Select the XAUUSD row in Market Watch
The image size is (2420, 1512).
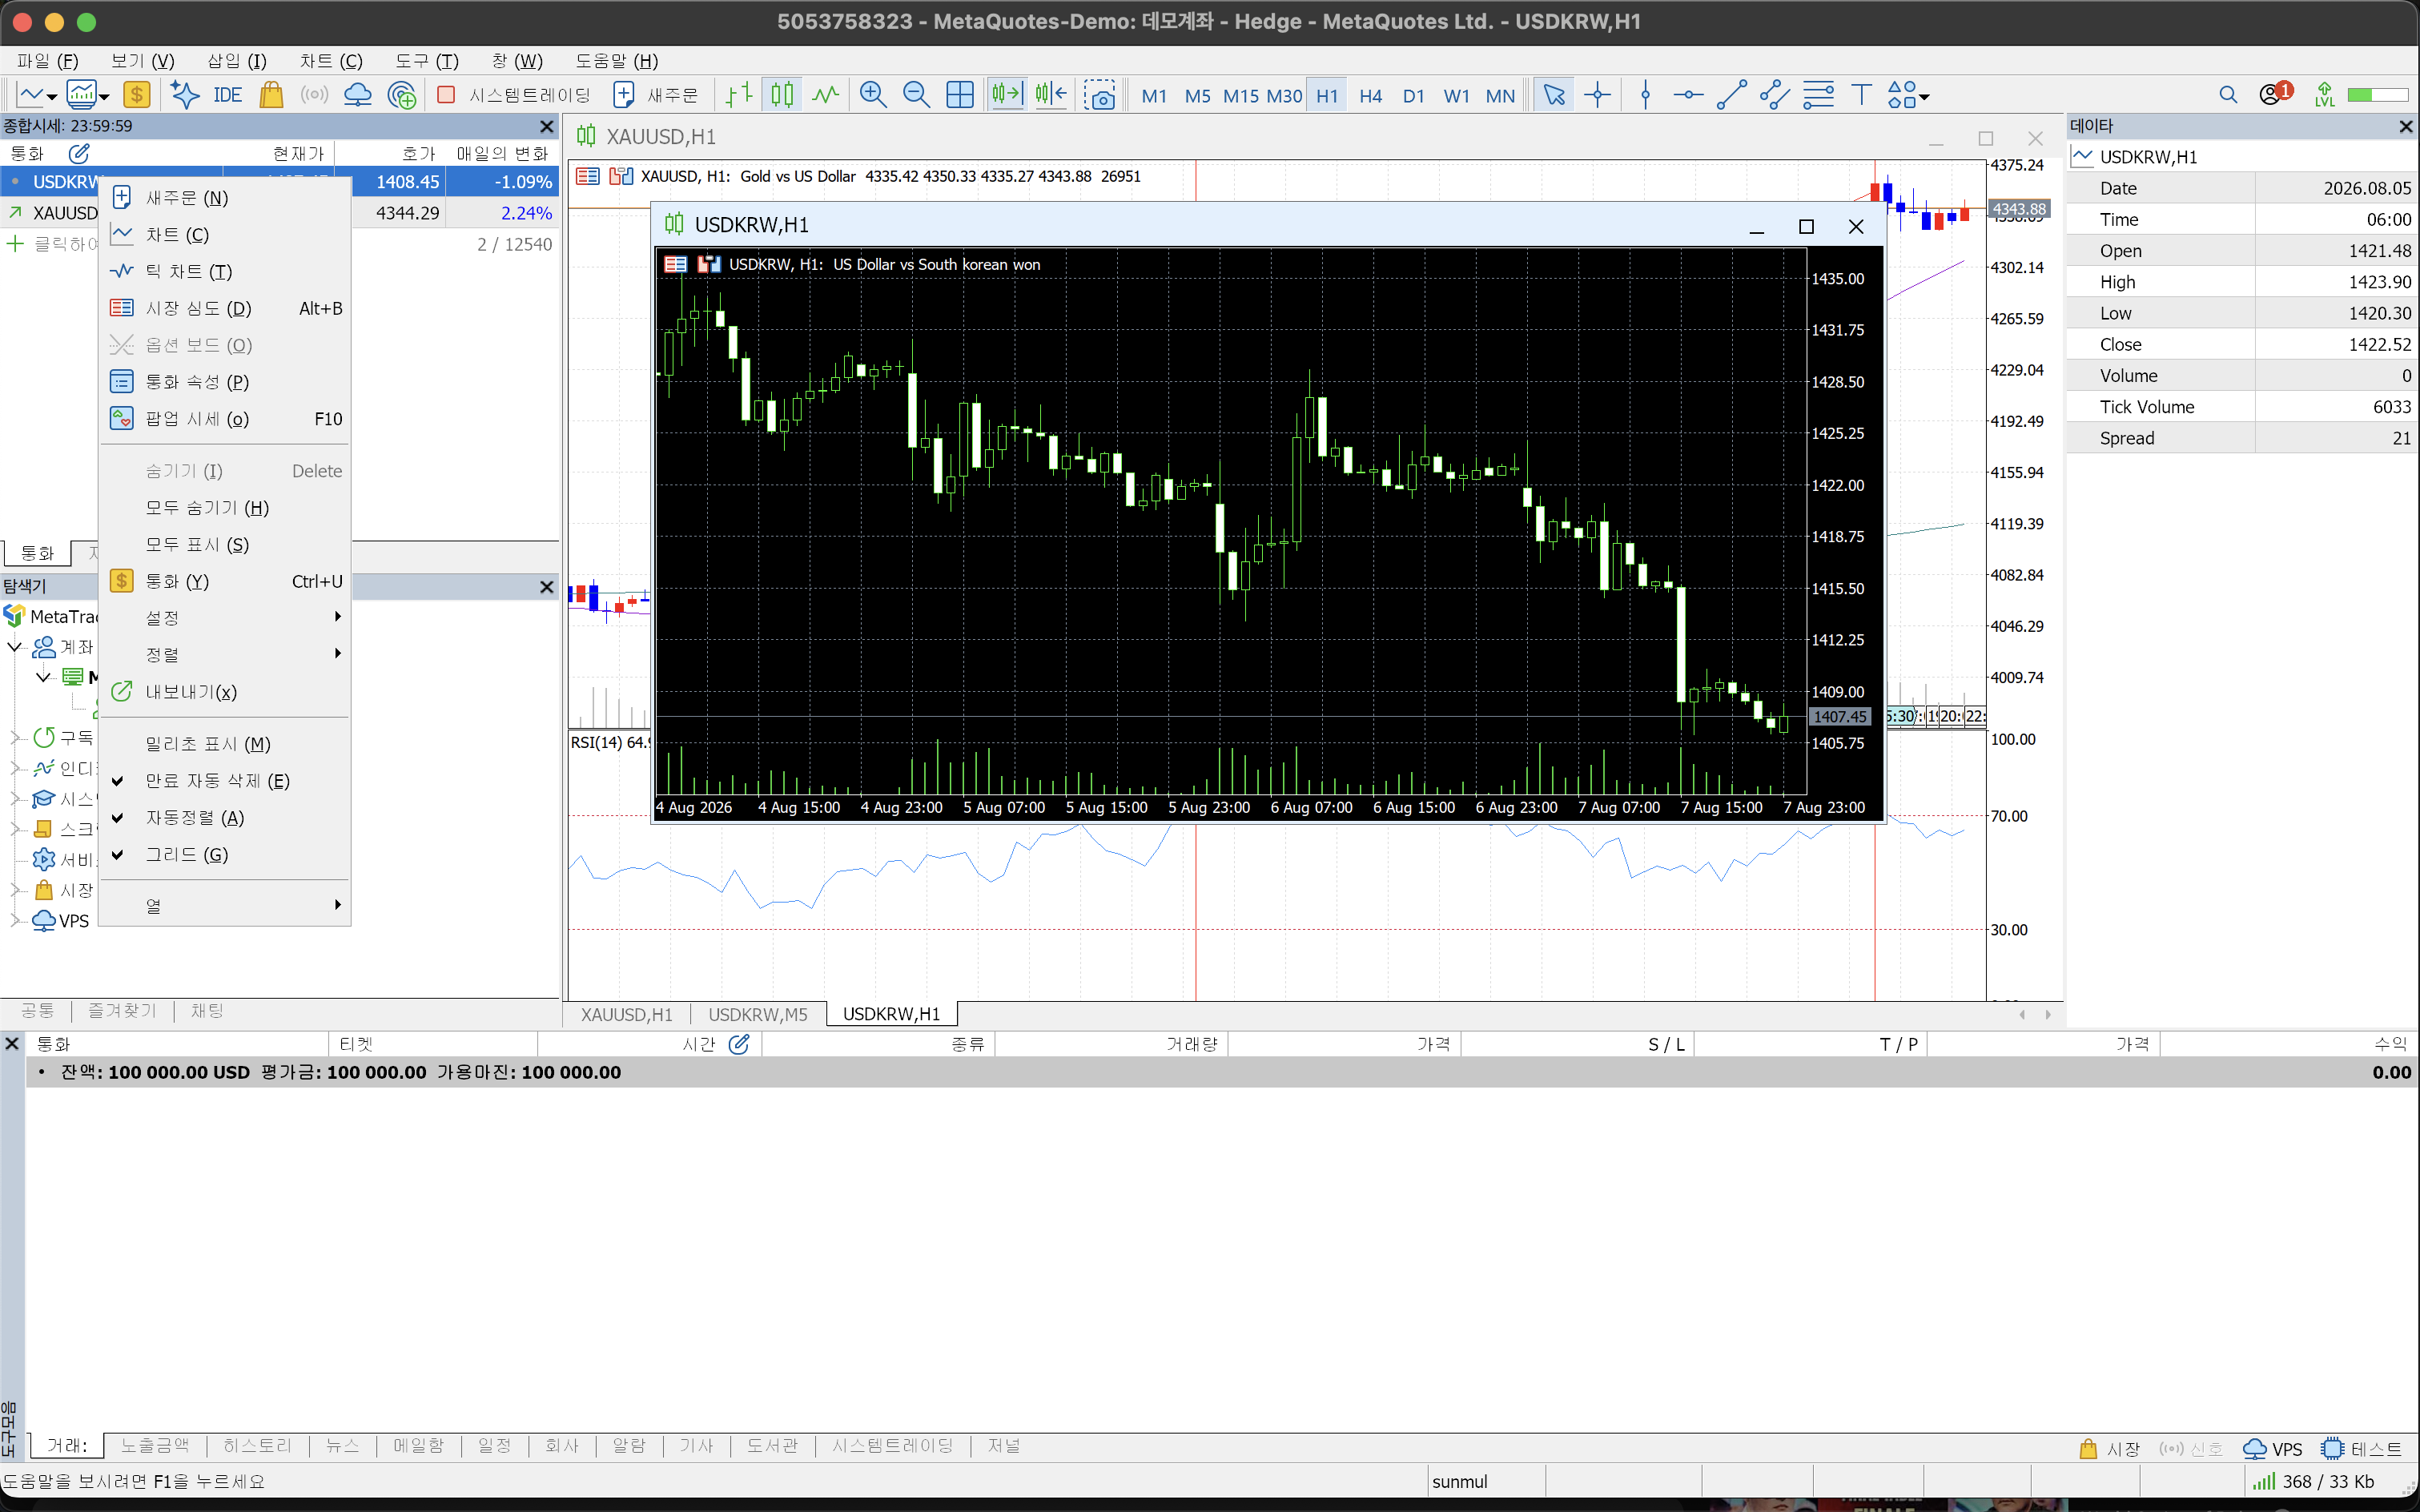point(280,213)
